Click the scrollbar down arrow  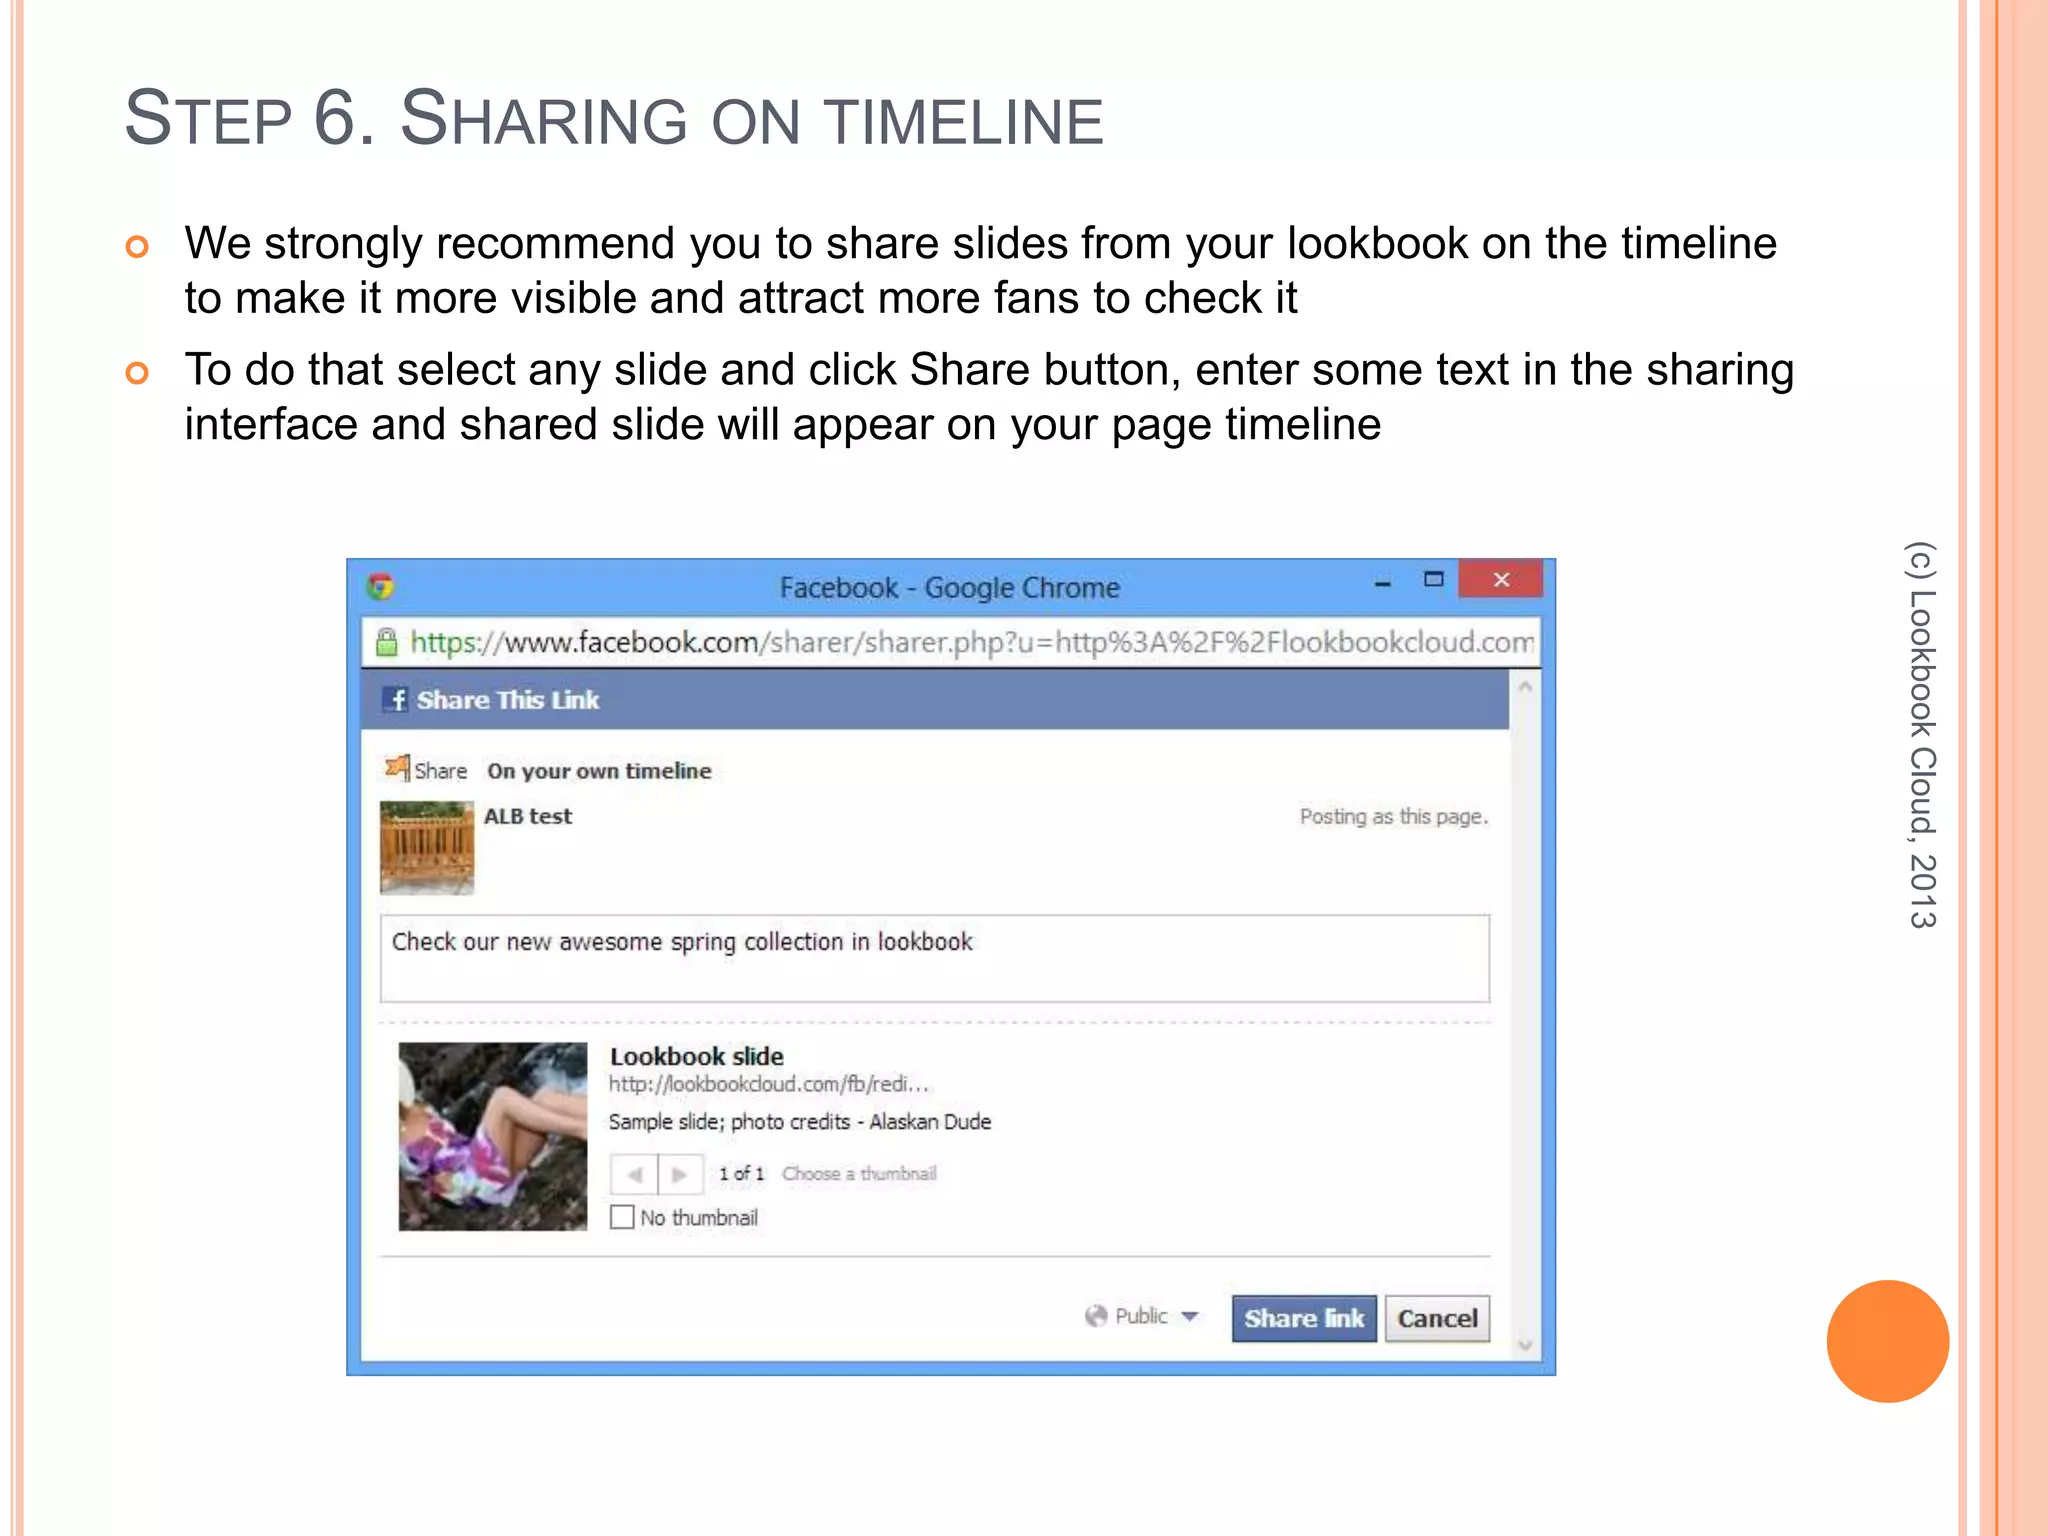click(x=1525, y=1345)
